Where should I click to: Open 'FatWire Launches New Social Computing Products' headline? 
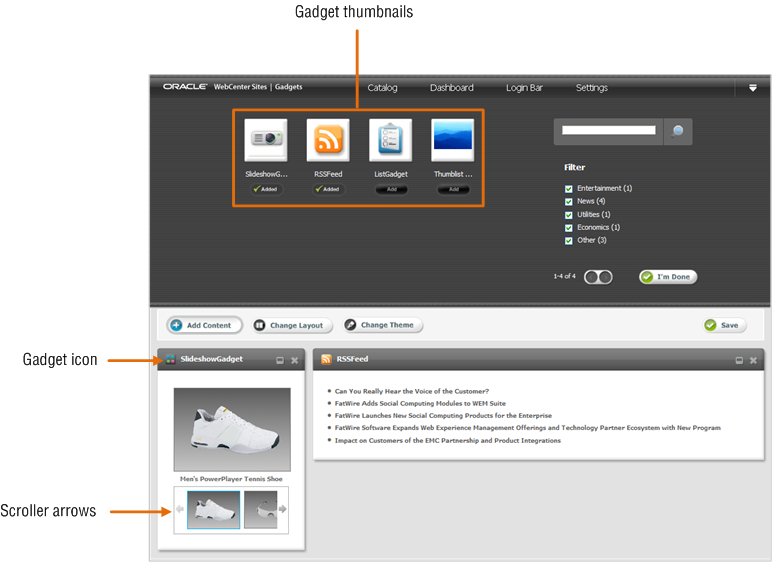pyautogui.click(x=443, y=416)
